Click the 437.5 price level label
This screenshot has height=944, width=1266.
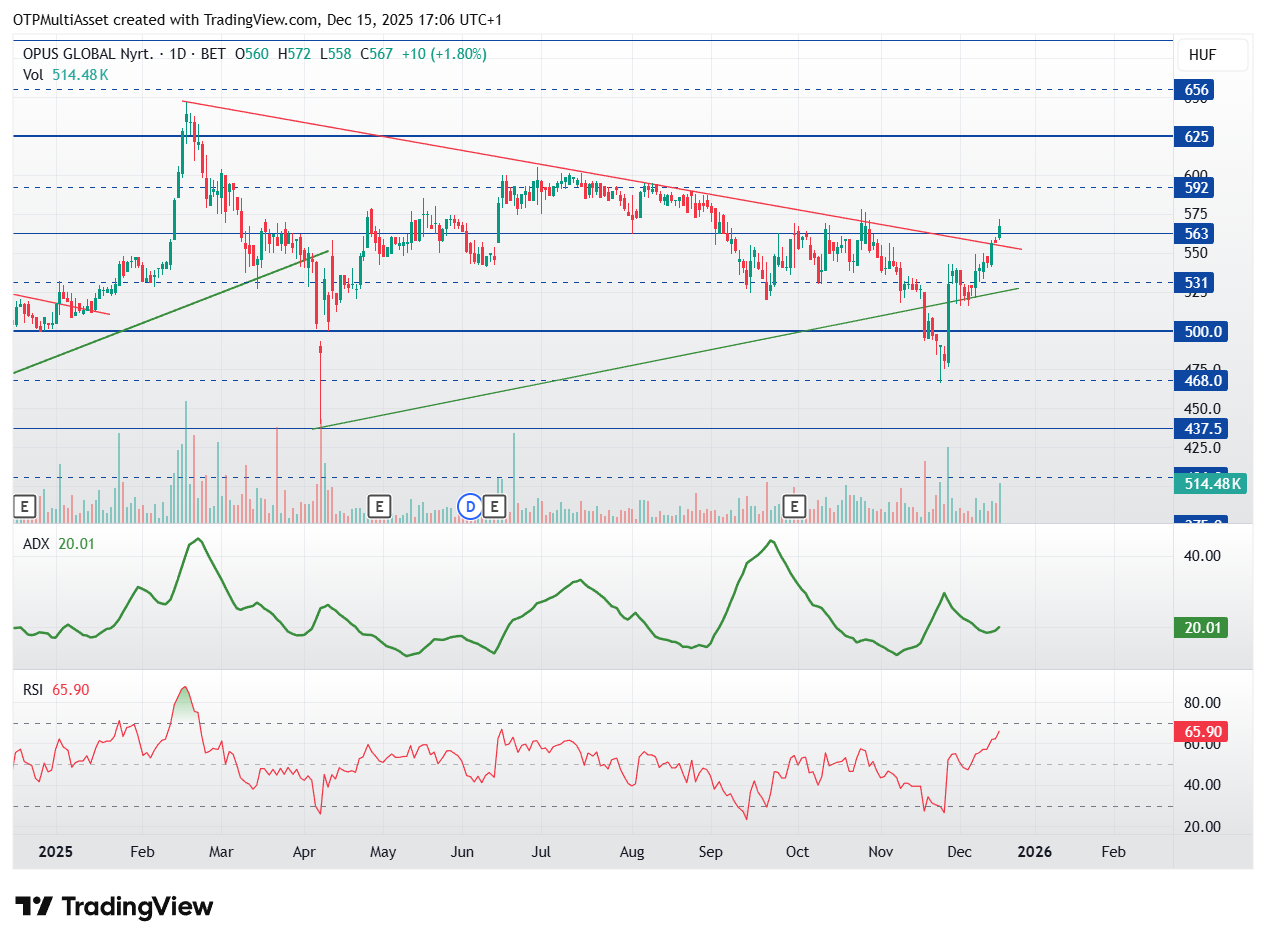click(1200, 428)
